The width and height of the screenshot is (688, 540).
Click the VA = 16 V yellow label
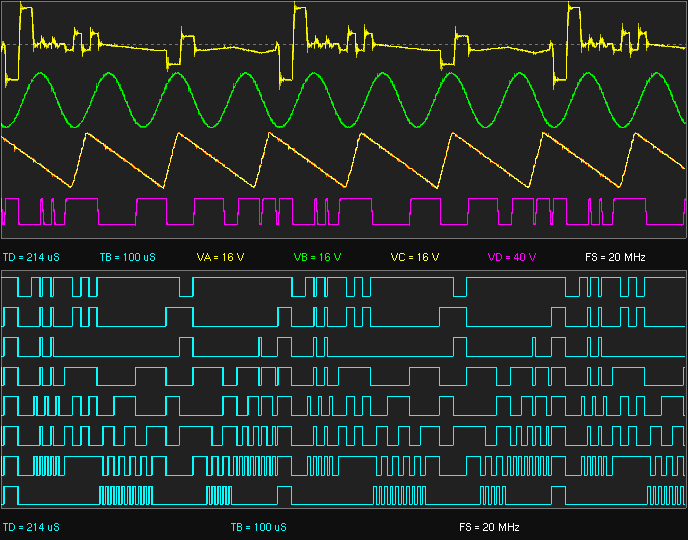pos(220,257)
